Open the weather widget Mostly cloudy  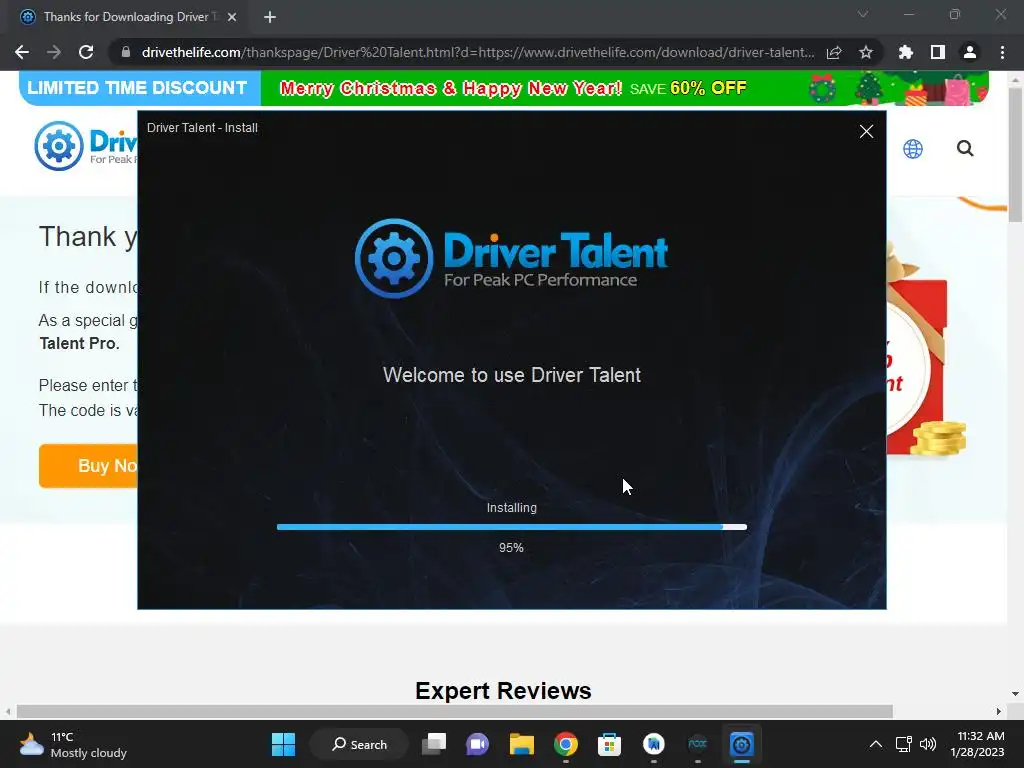tap(73, 744)
